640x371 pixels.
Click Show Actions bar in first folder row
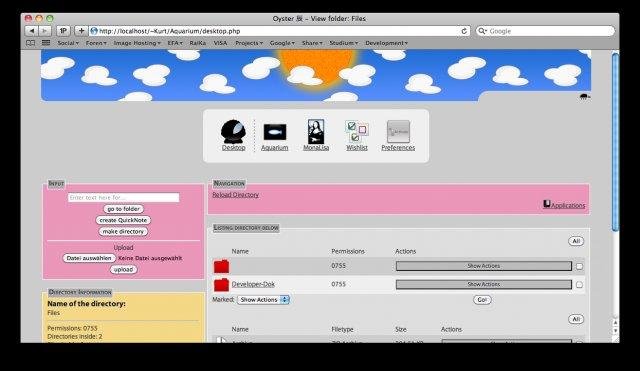(x=484, y=266)
